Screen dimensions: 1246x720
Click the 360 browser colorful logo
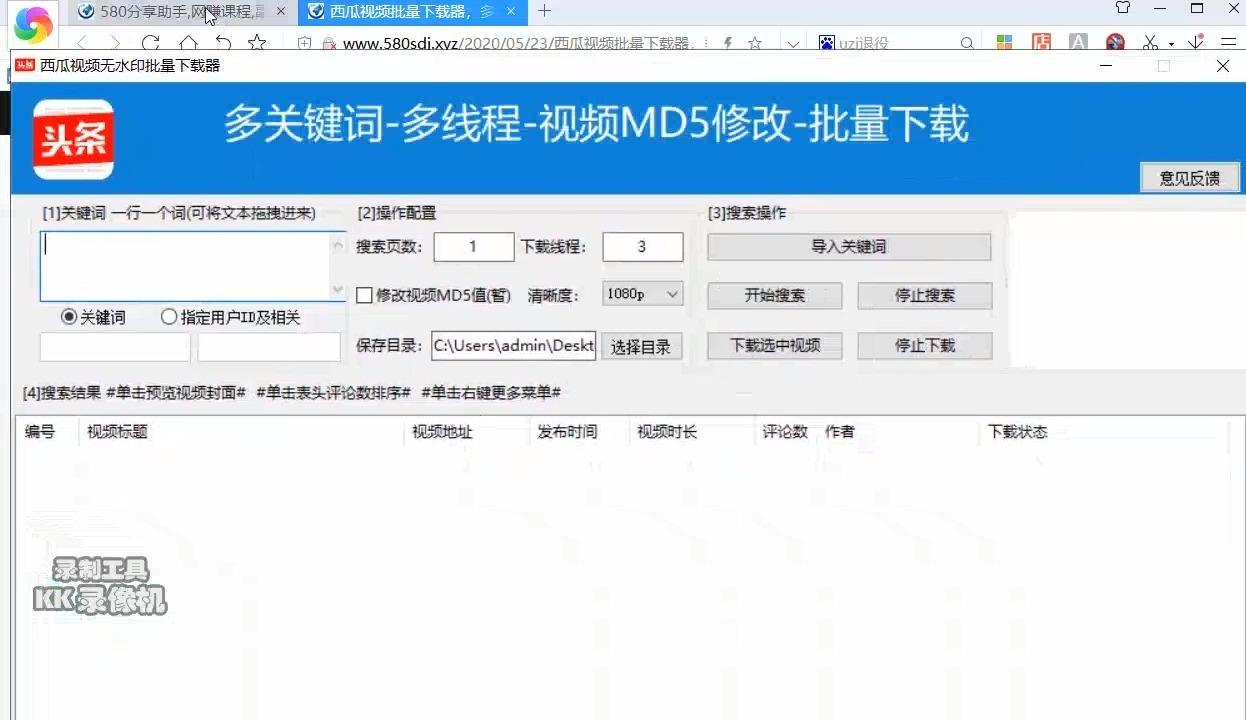(32, 24)
